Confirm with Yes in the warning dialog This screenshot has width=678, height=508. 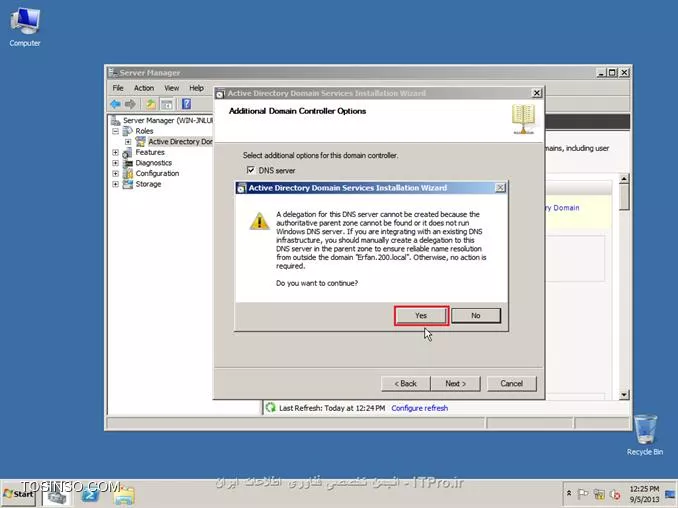click(421, 316)
